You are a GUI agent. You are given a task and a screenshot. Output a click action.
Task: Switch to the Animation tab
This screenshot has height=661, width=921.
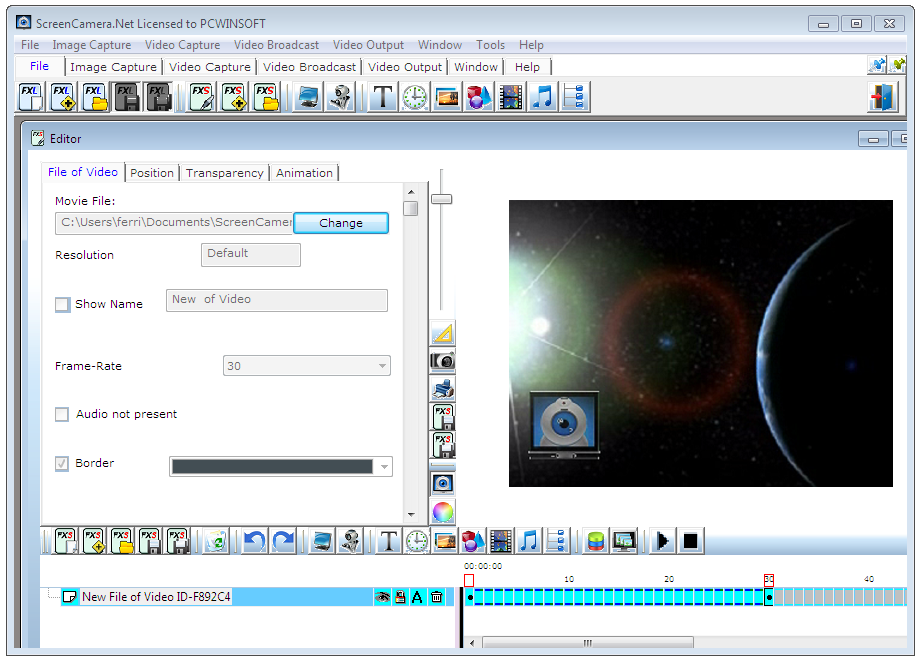(x=304, y=173)
